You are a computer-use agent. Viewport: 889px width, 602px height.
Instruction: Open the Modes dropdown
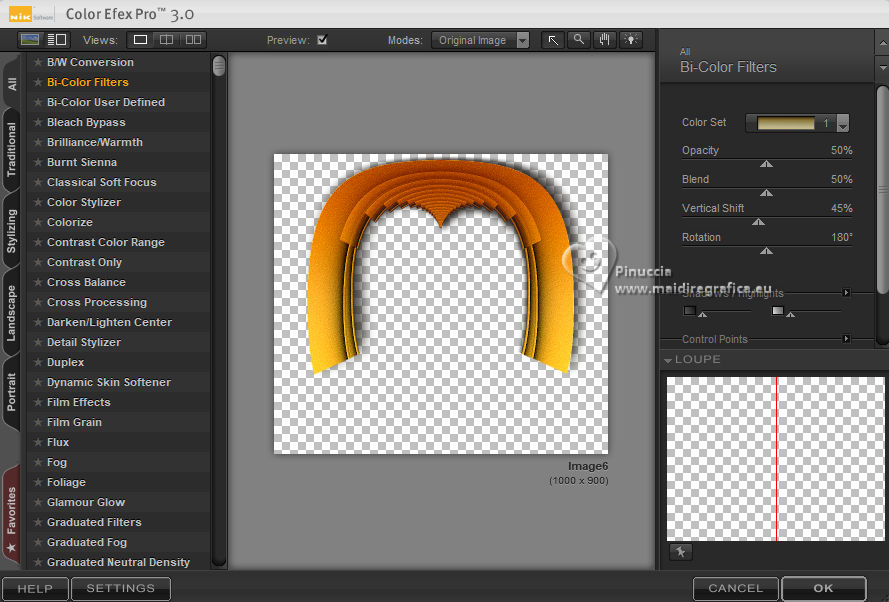pos(481,40)
